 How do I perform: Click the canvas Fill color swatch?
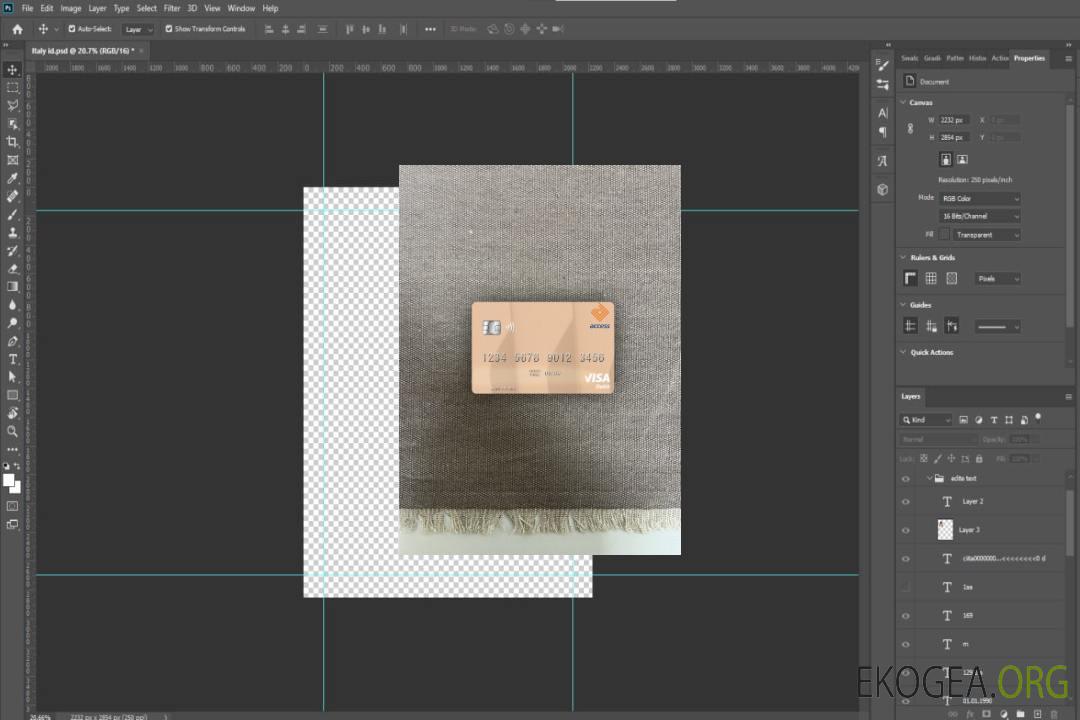945,235
